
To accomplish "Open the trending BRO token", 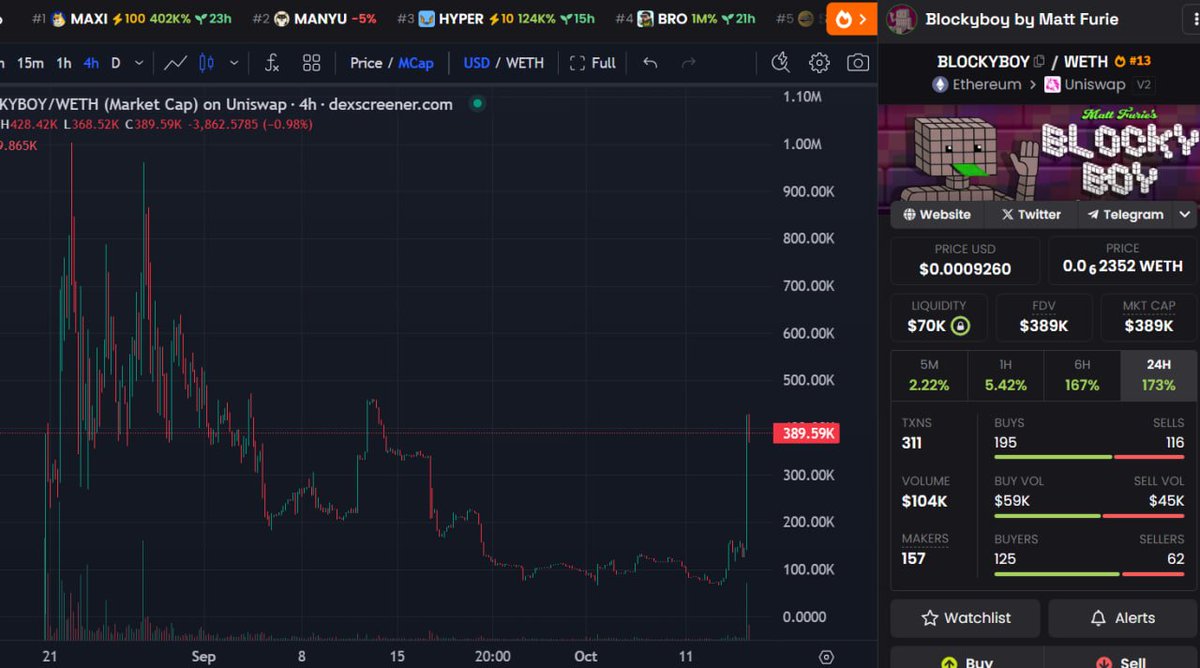I will pyautogui.click(x=688, y=19).
